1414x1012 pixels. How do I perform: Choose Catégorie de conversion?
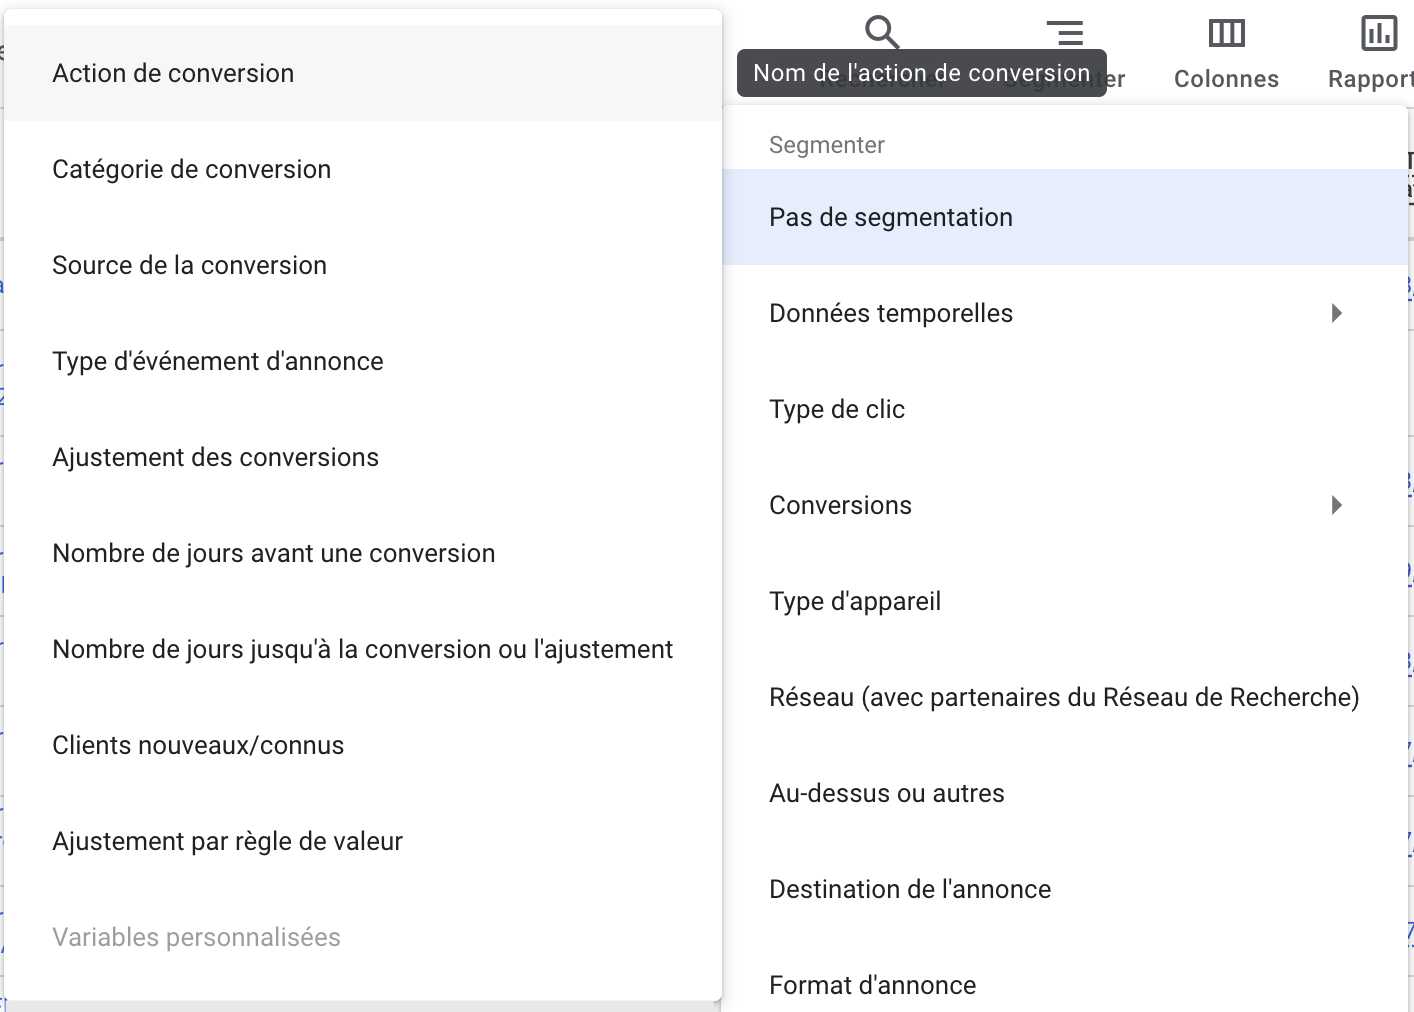[x=363, y=169]
